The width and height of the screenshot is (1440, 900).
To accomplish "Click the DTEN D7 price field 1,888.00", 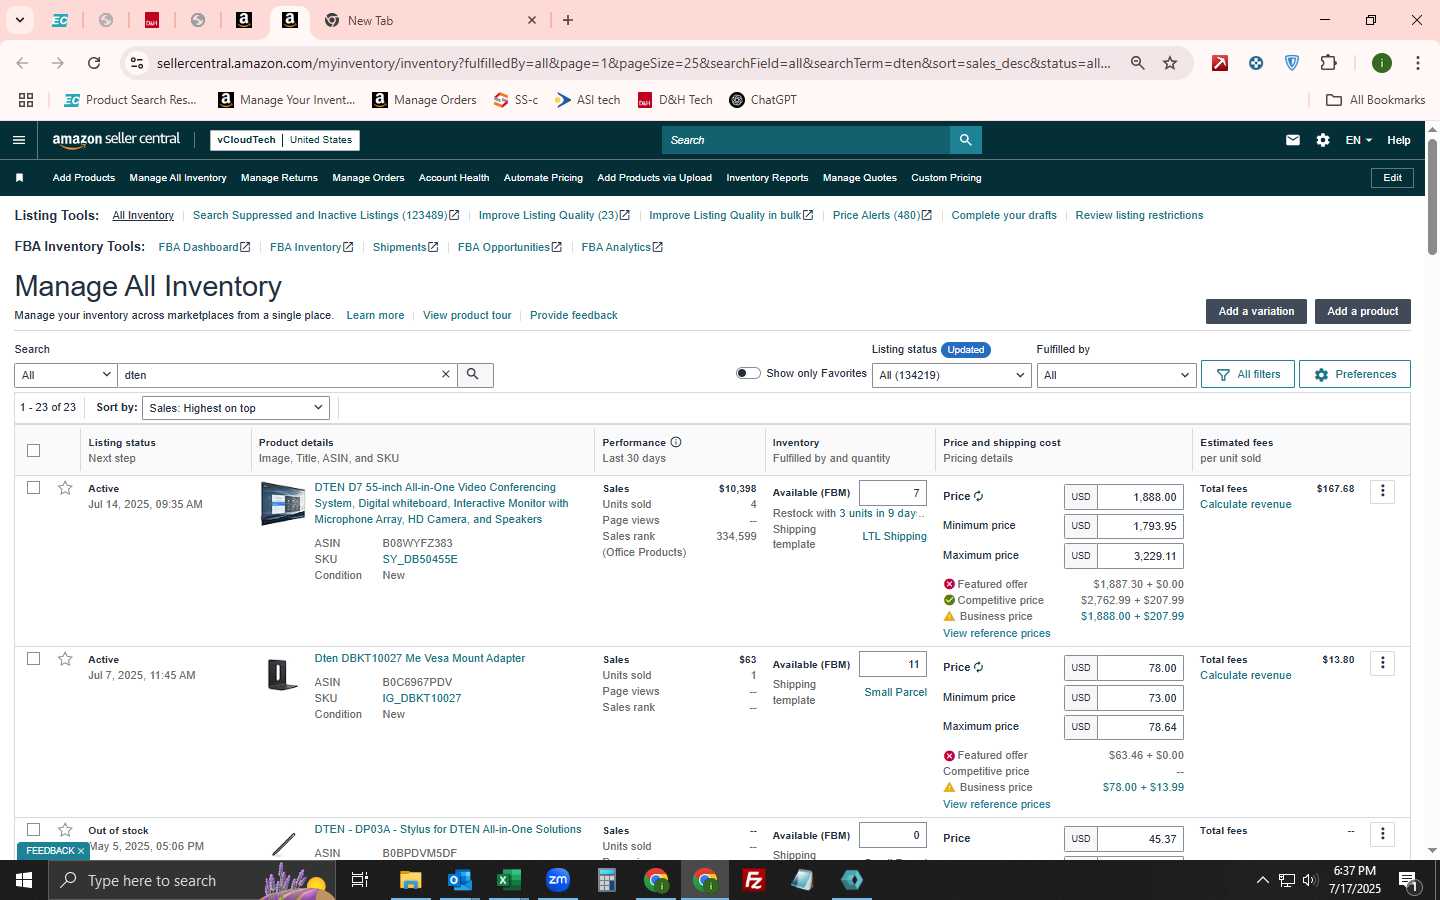I will coord(1140,497).
